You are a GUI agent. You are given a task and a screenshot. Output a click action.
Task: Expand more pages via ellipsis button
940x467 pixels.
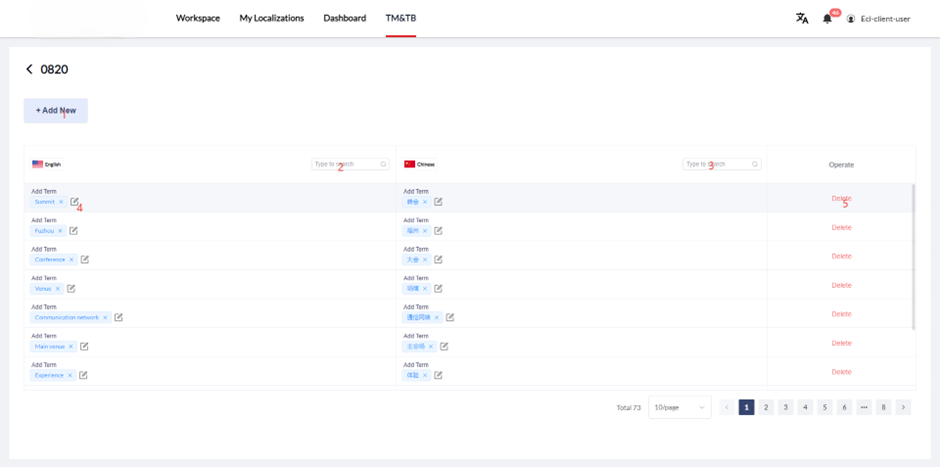pyautogui.click(x=864, y=408)
